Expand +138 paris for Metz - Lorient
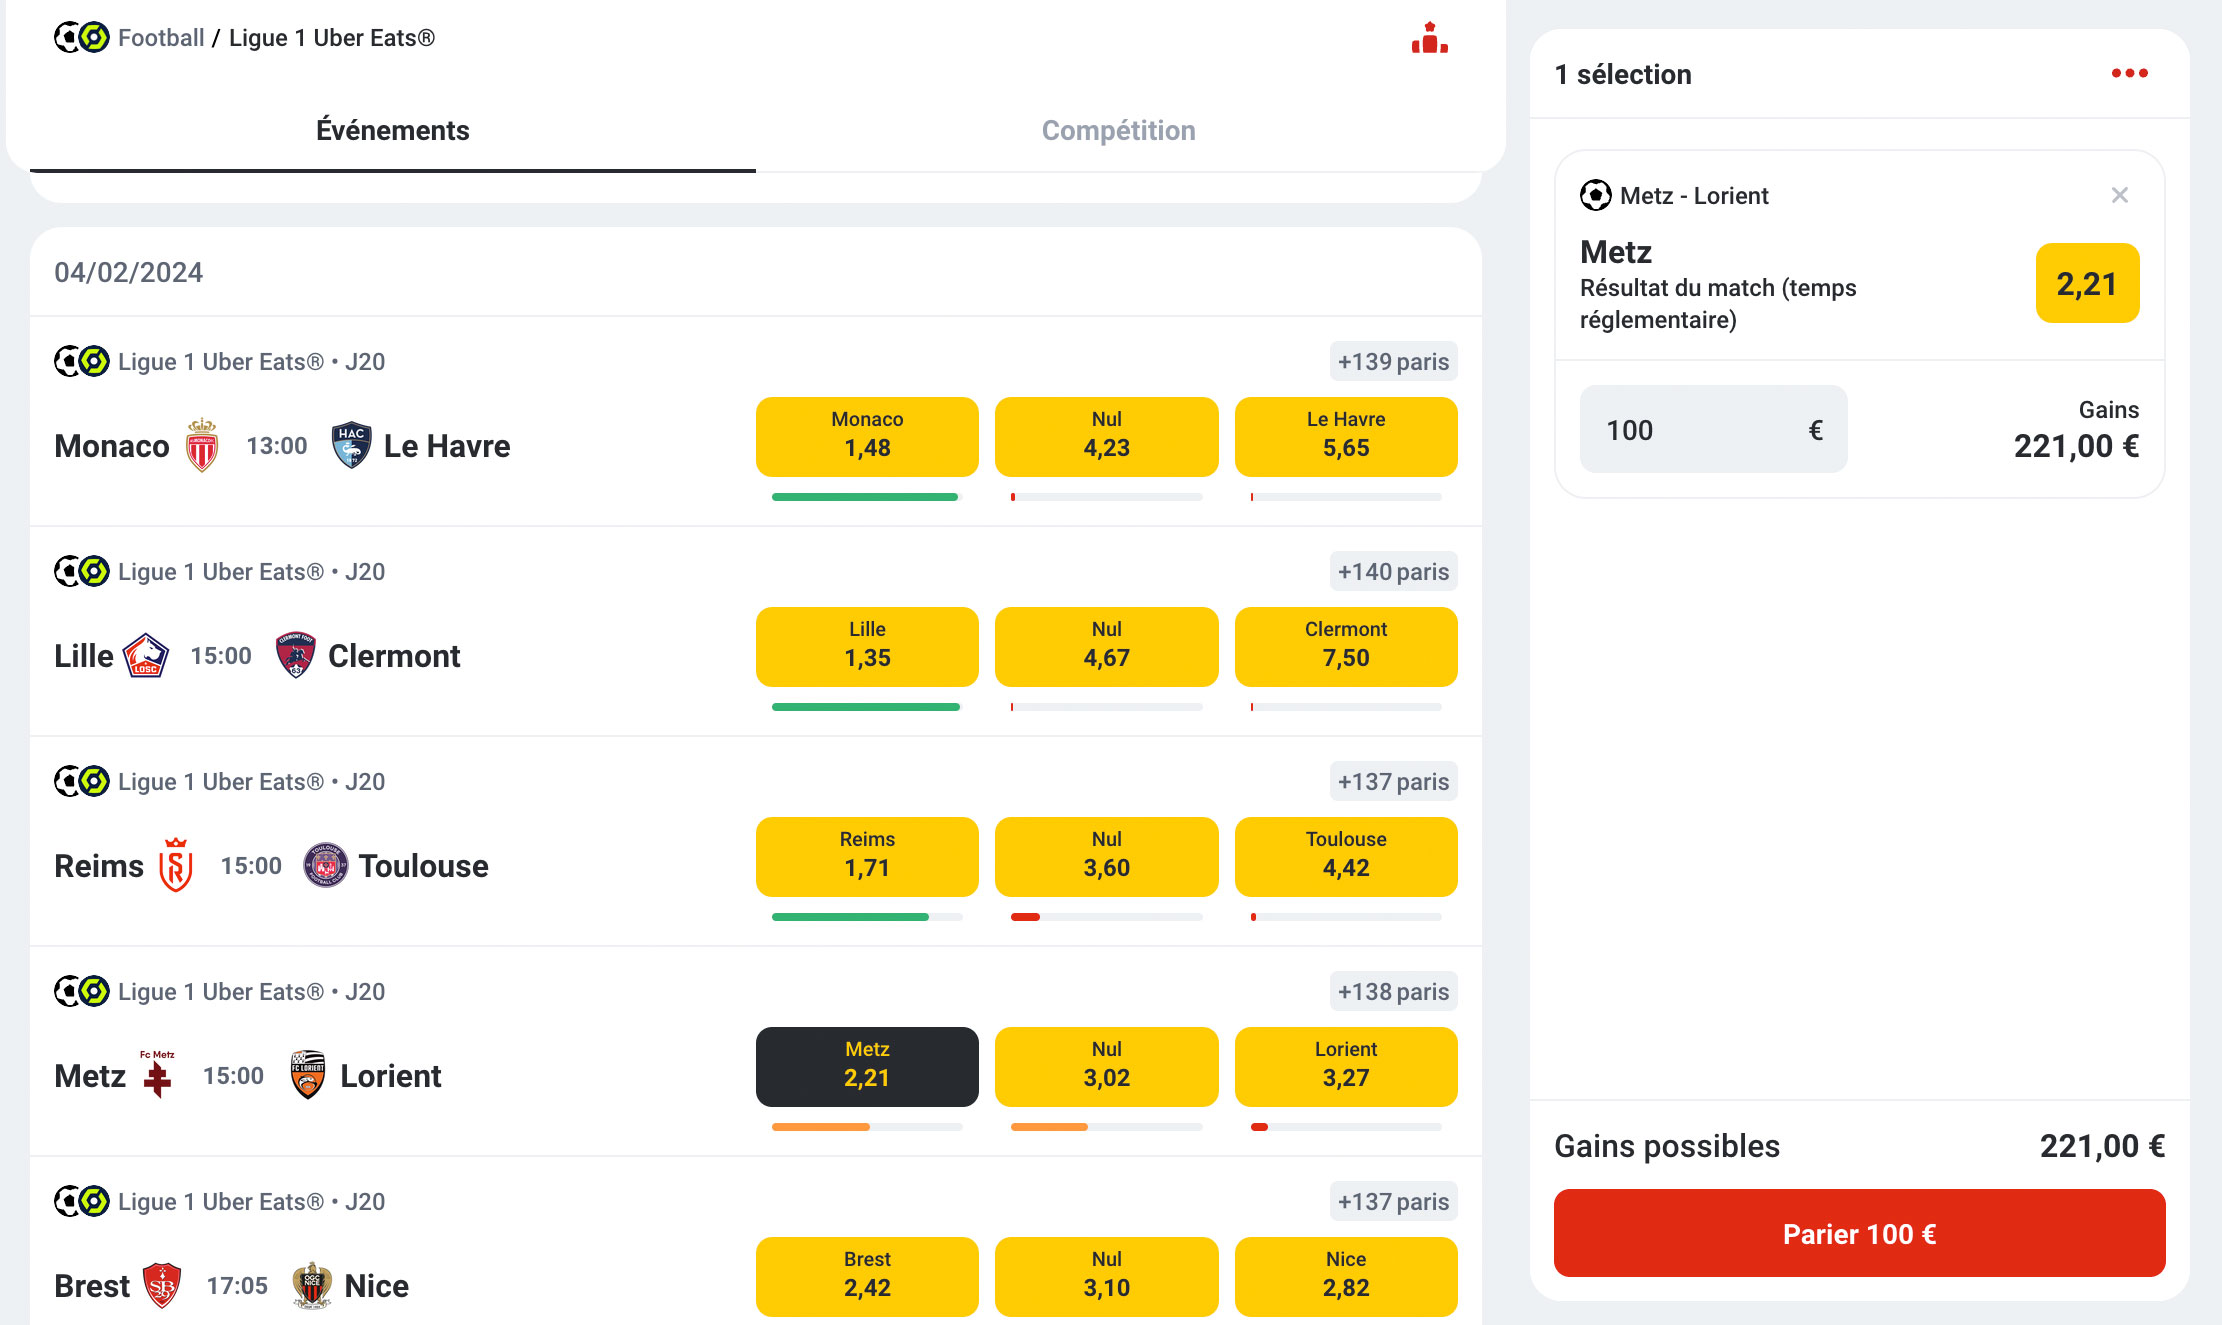 click(1393, 991)
